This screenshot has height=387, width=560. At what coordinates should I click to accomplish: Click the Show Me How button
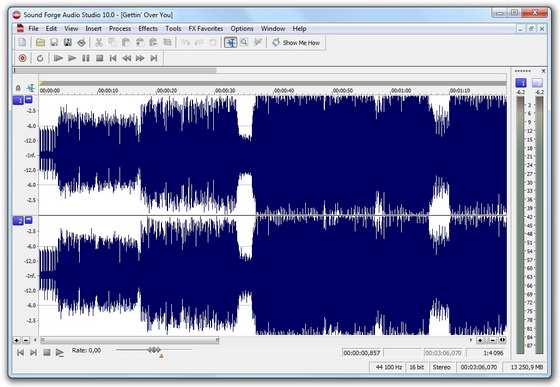click(x=296, y=42)
